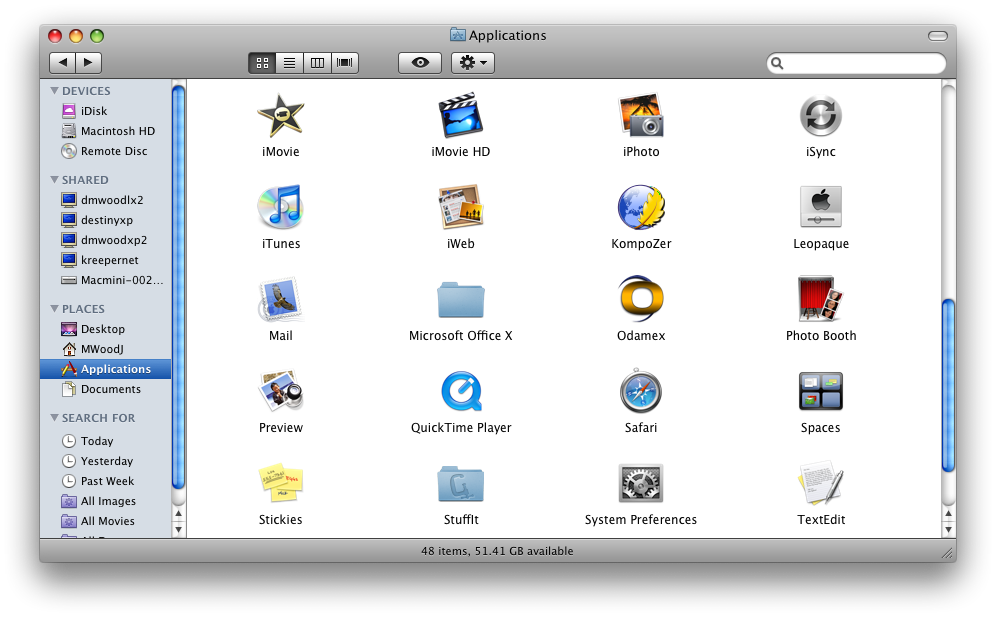The image size is (996, 617).
Task: Switch to Cover Flow view
Action: click(345, 63)
